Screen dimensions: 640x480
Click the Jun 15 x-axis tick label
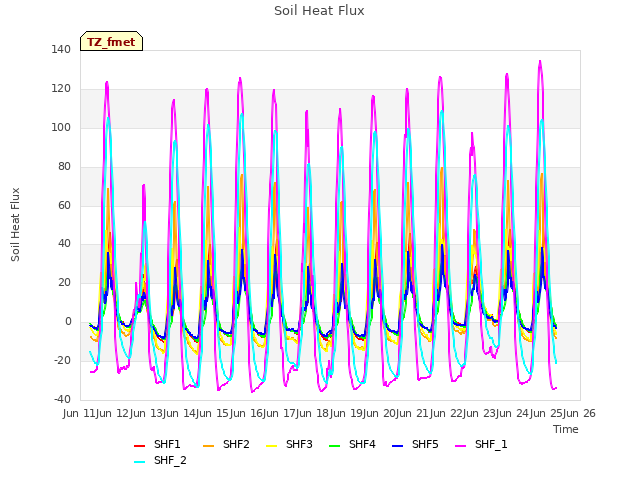click(x=213, y=413)
